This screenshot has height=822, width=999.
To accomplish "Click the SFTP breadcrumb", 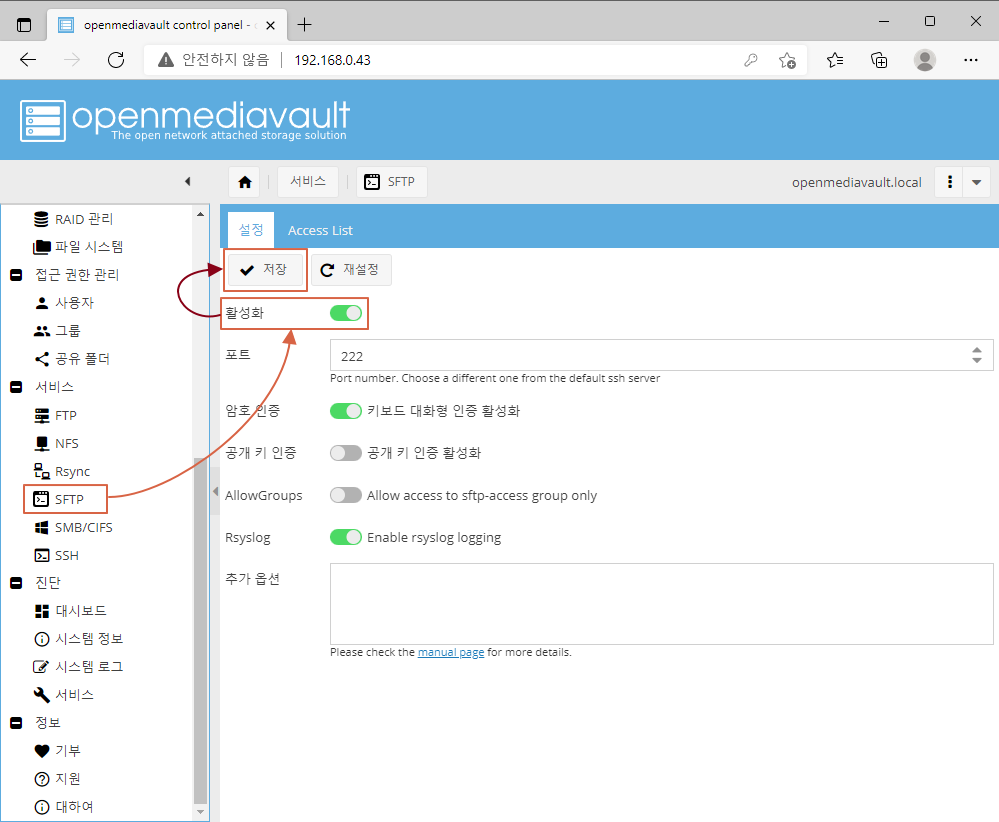I will [x=391, y=182].
